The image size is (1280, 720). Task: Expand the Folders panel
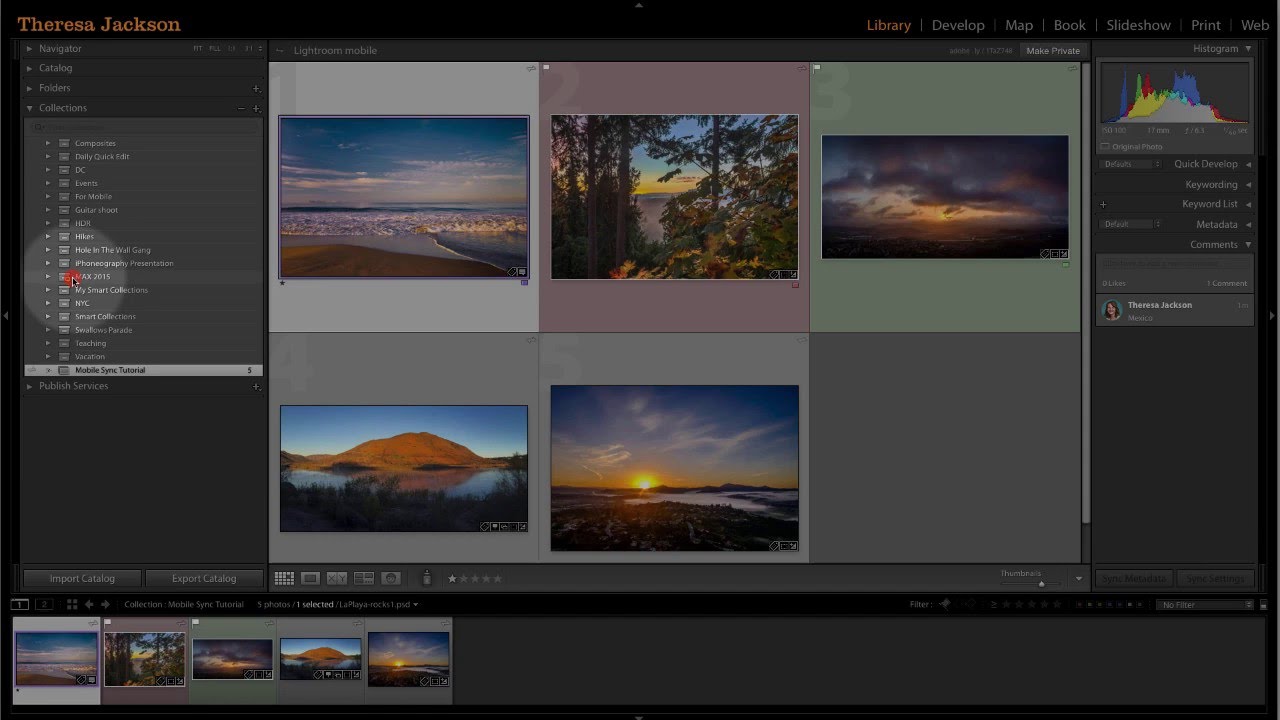click(x=29, y=88)
